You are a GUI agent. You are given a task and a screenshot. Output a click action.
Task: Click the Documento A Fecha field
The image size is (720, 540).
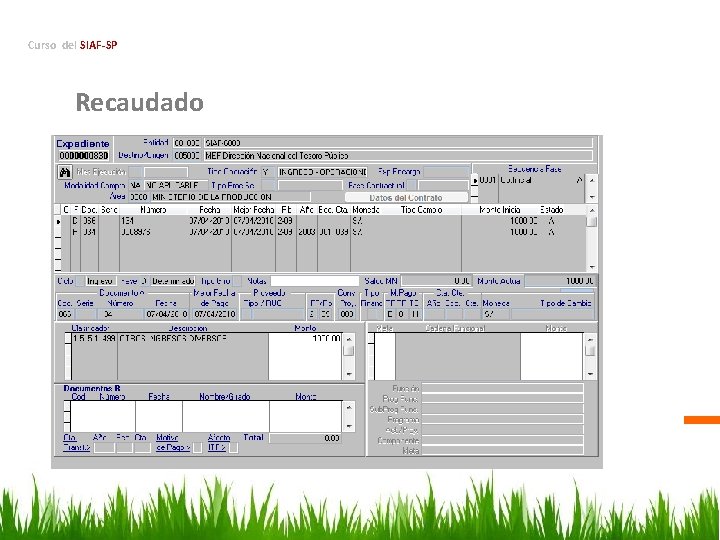167,315
